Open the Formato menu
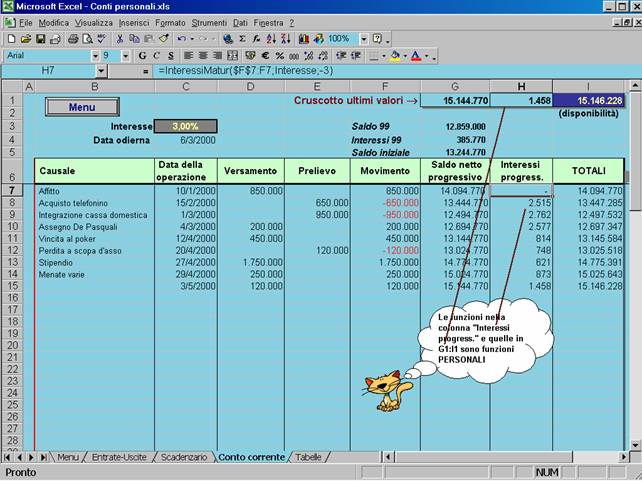 coord(170,22)
